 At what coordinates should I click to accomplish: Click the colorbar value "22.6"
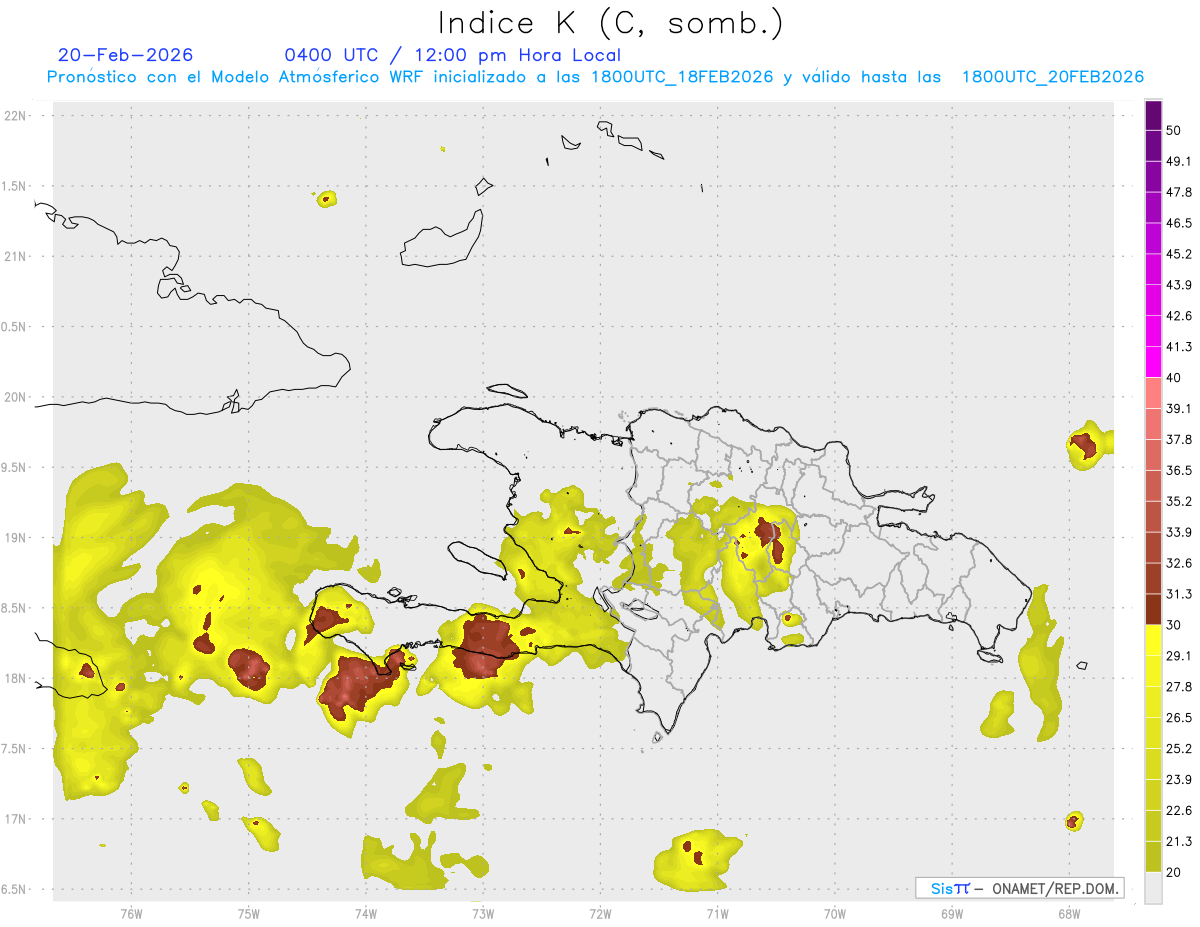click(x=1179, y=811)
